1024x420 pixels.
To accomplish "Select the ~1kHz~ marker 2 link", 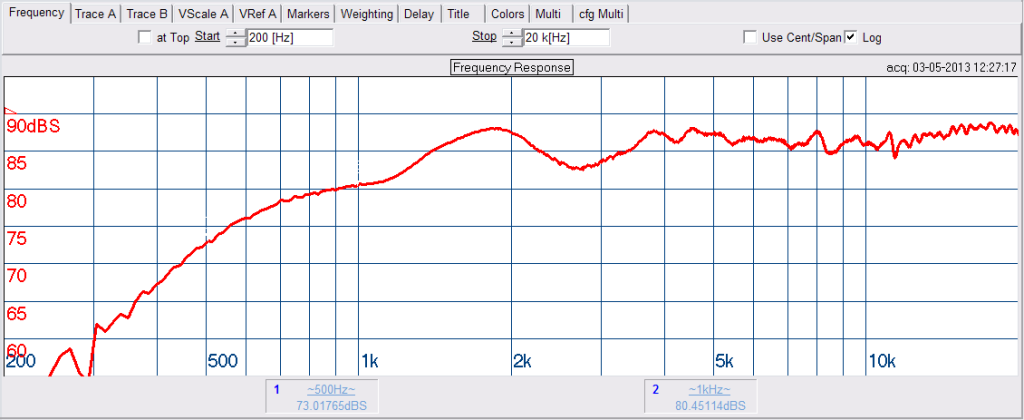I will point(708,389).
